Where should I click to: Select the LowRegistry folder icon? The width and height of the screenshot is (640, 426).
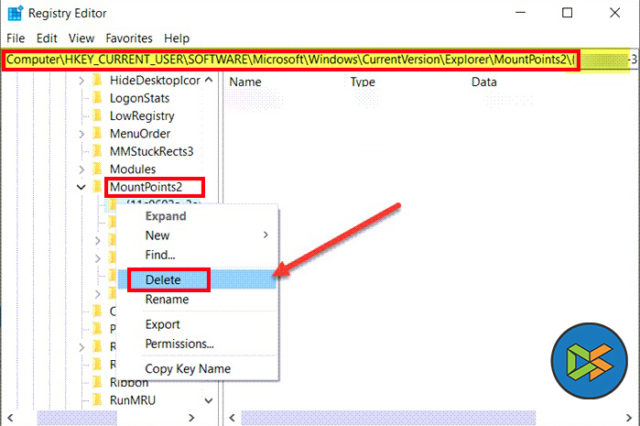coord(98,116)
